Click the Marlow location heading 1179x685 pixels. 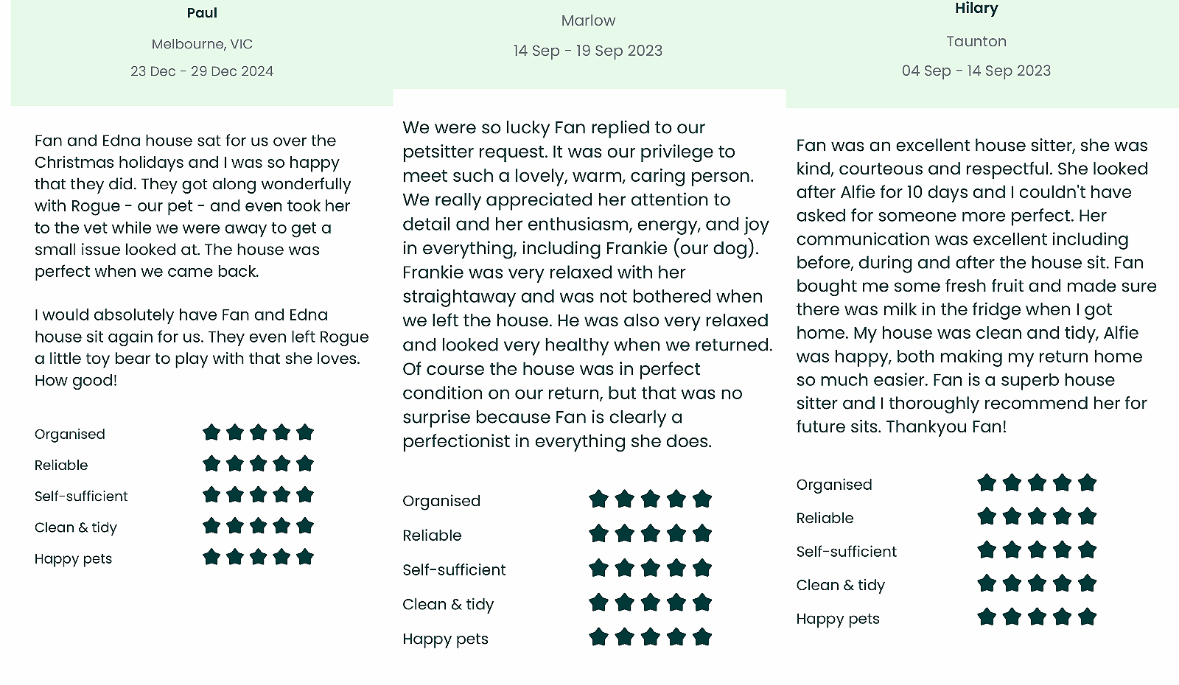(x=588, y=20)
